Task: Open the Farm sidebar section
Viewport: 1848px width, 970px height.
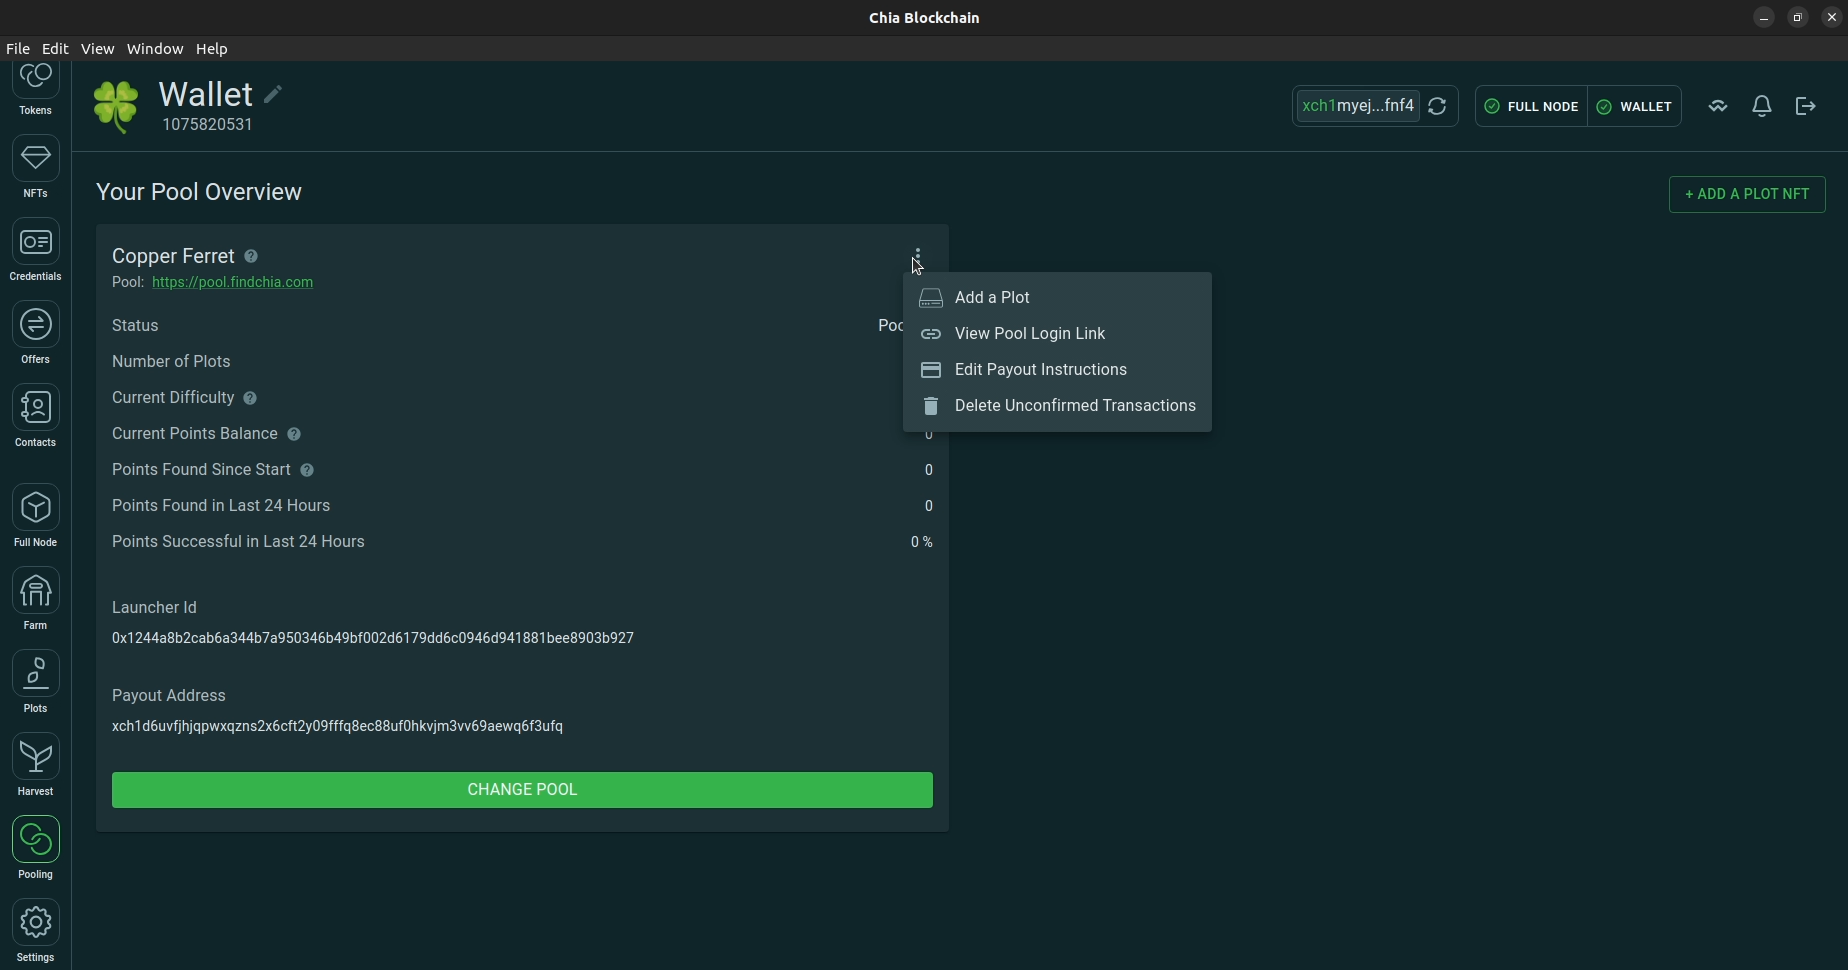Action: [x=36, y=600]
